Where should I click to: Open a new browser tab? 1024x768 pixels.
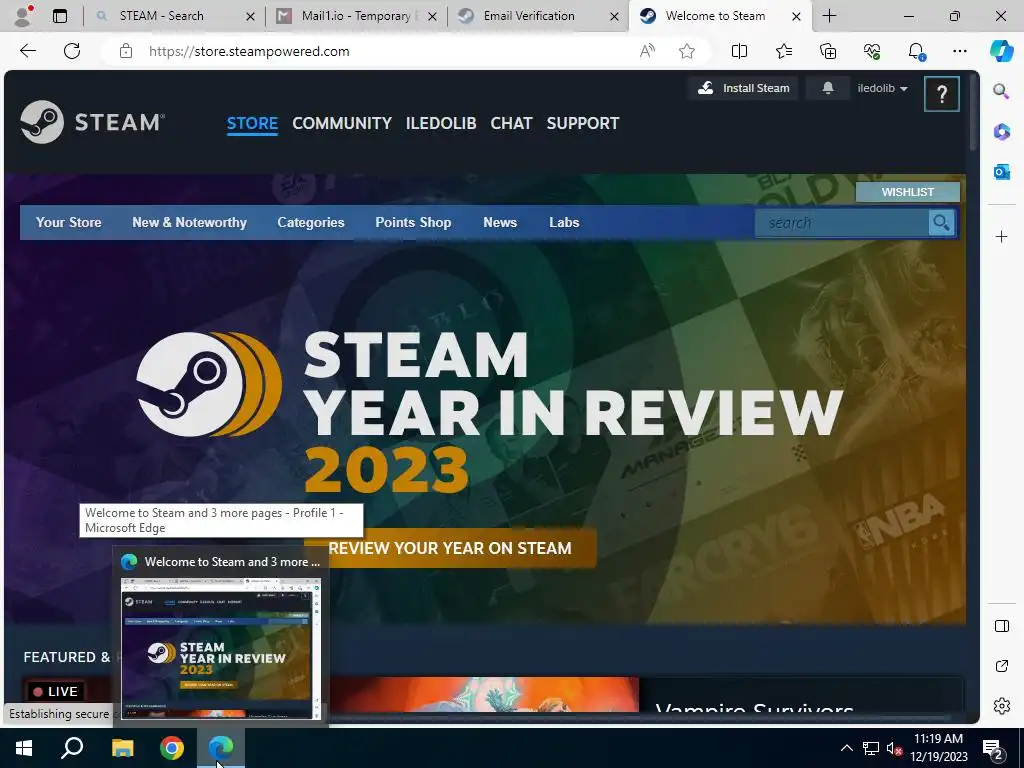click(x=829, y=16)
